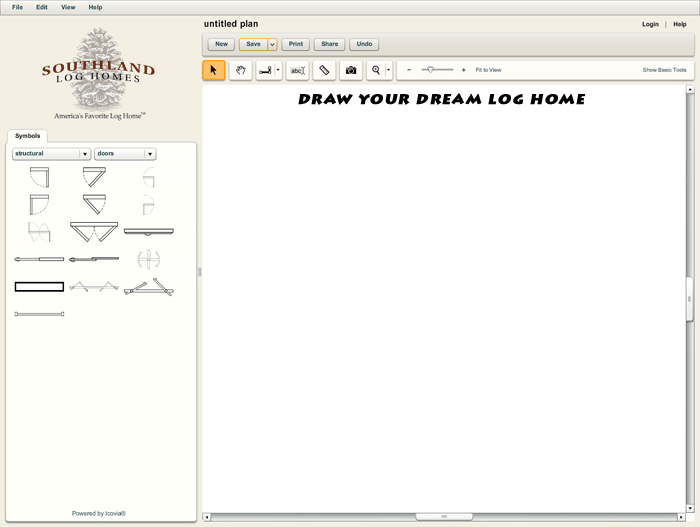The width and height of the screenshot is (700, 527).
Task: Pick the revolving door symbol
Action: [x=149, y=259]
